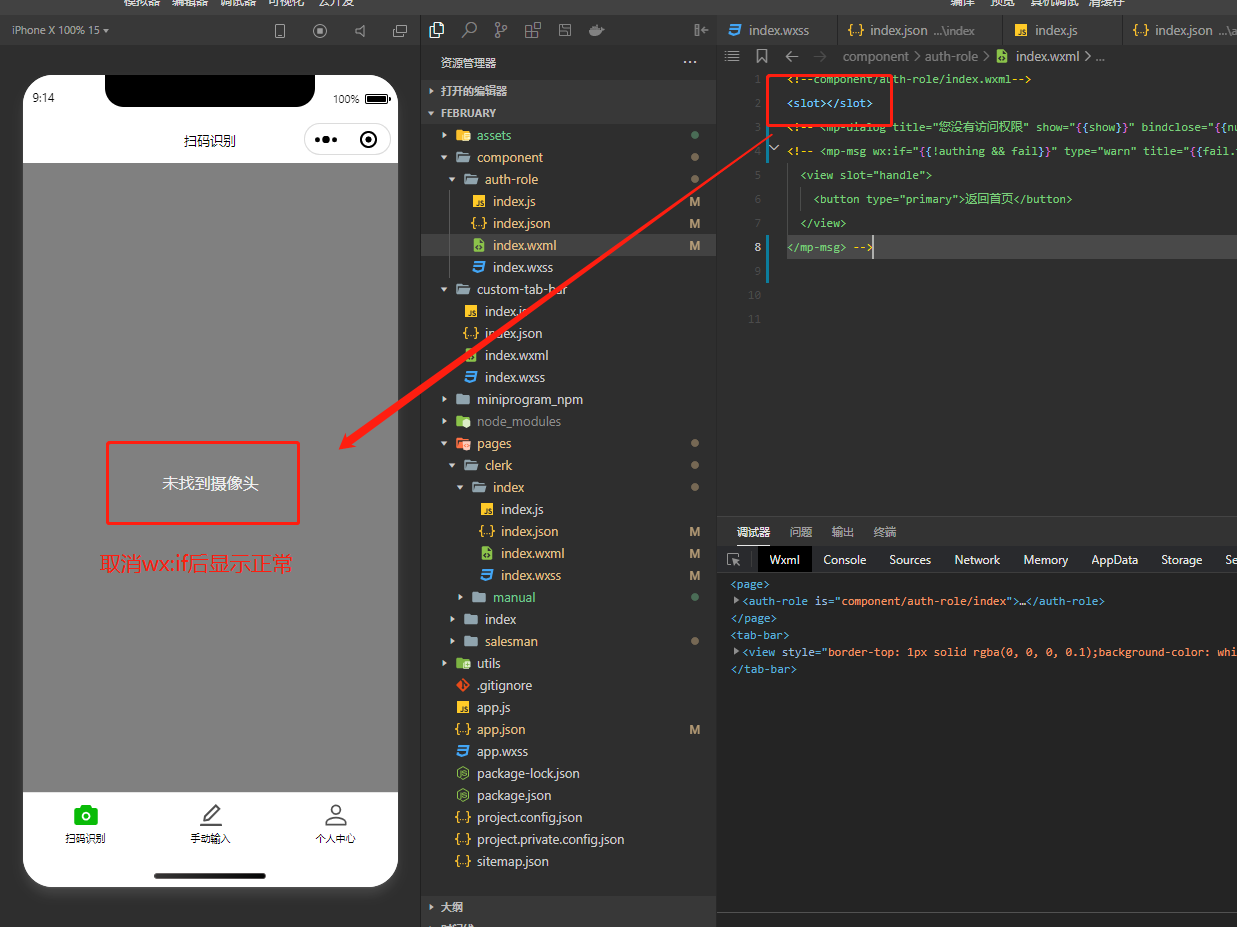The width and height of the screenshot is (1237, 927).
Task: Open the explorer more actions ellipsis
Action: click(690, 62)
